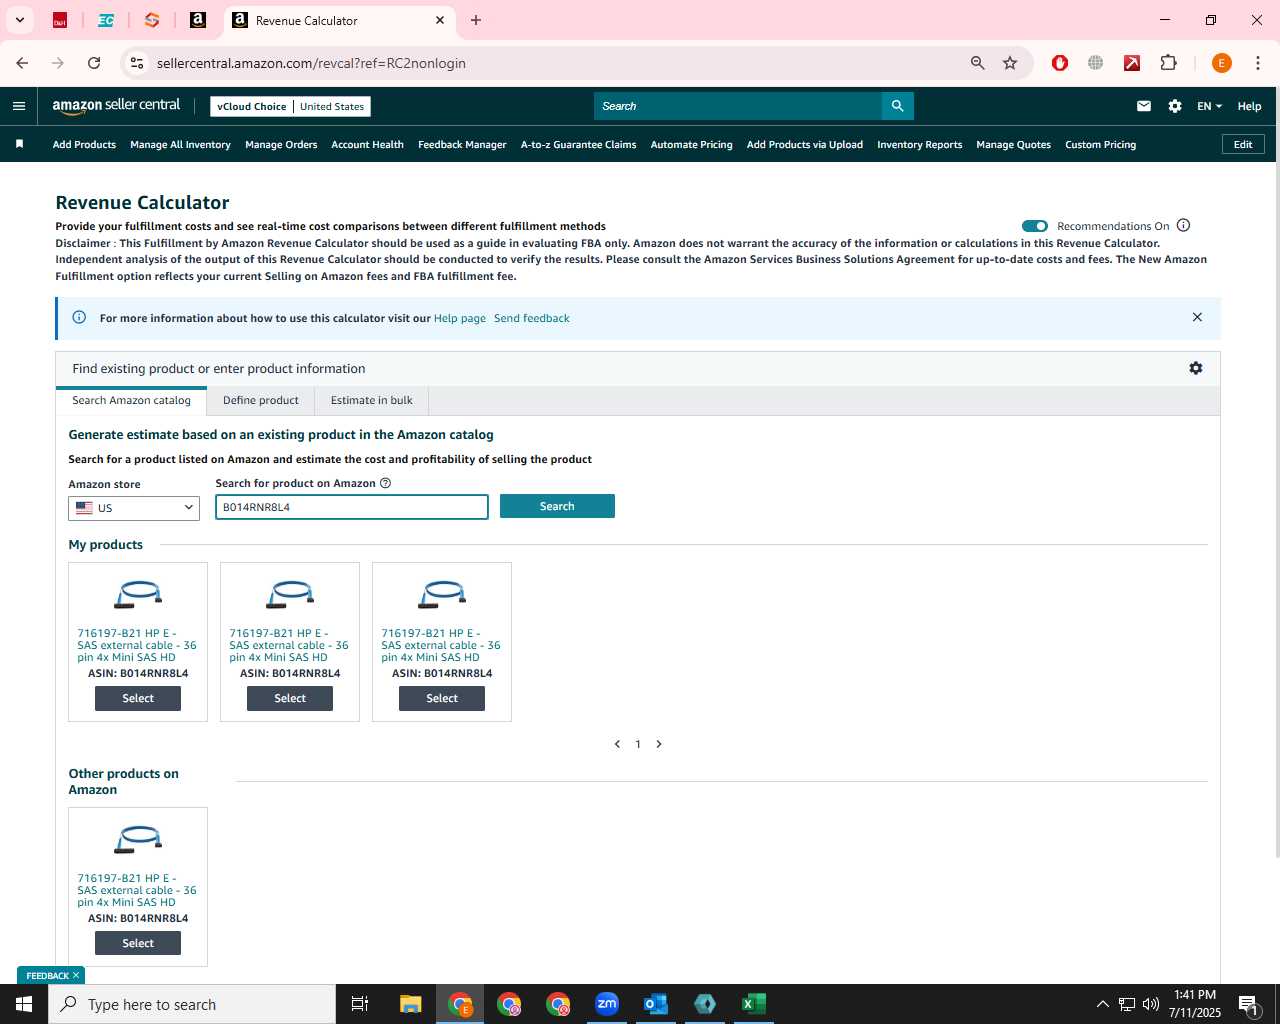The width and height of the screenshot is (1280, 1024).
Task: Open the Amazon store US dropdown
Action: 134,508
